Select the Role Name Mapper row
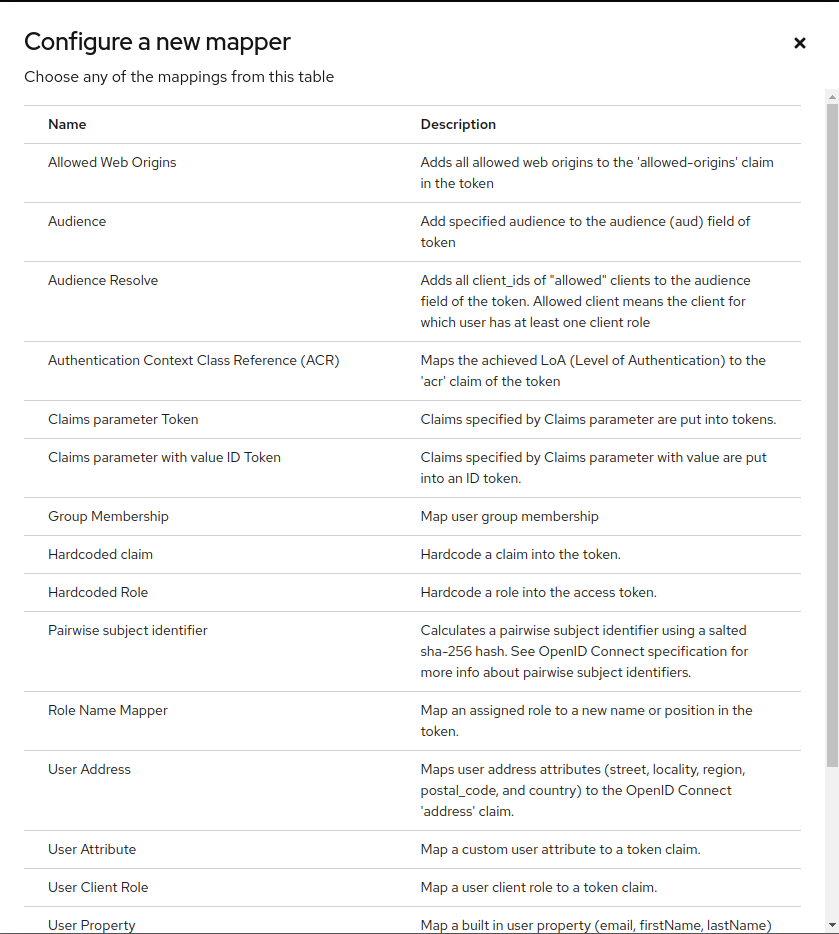 [x=108, y=710]
